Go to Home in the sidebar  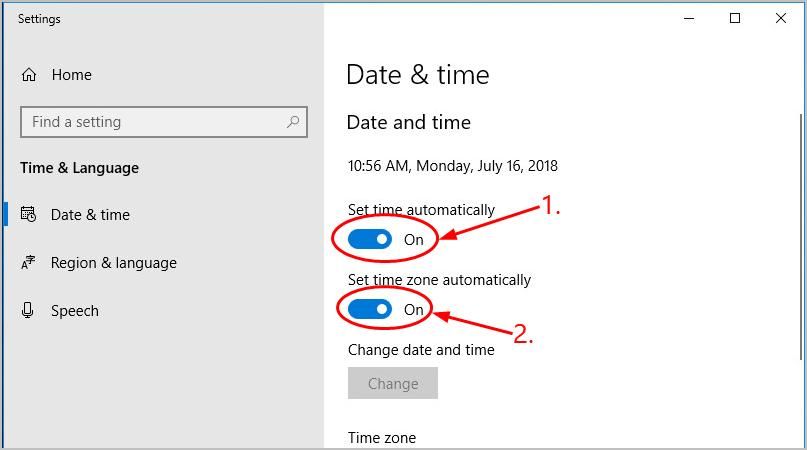pyautogui.click(x=71, y=75)
